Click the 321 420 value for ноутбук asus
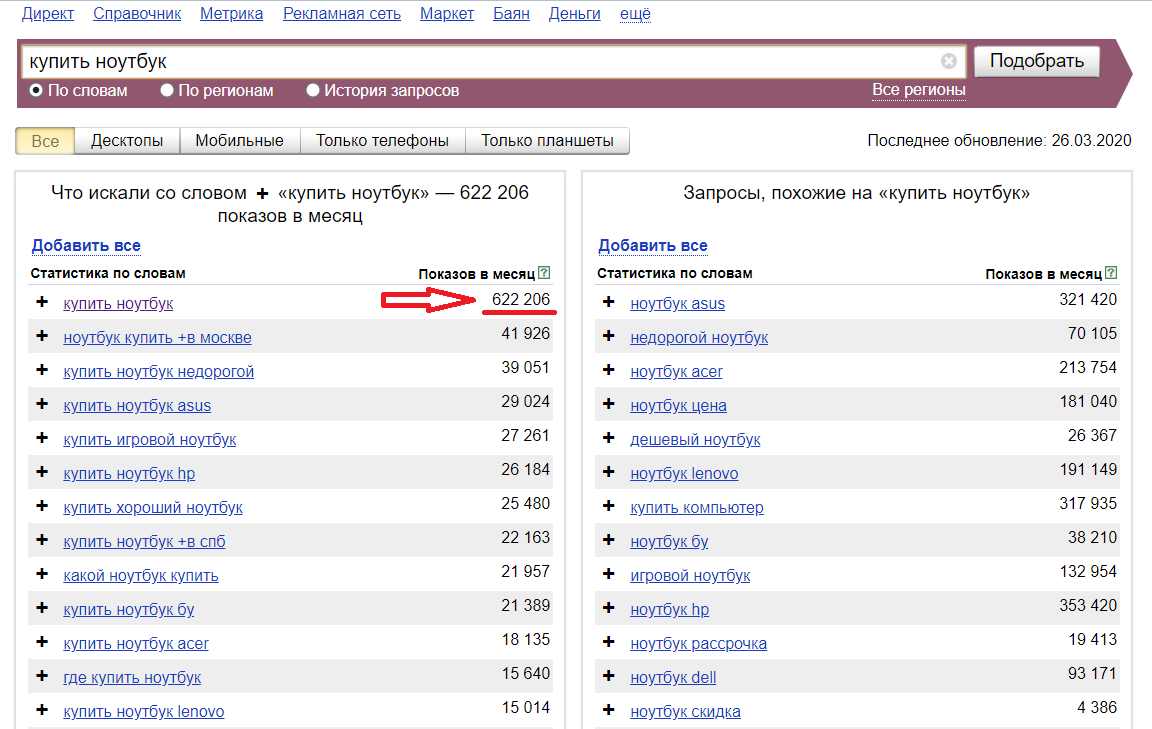The width and height of the screenshot is (1152, 729). [1088, 299]
